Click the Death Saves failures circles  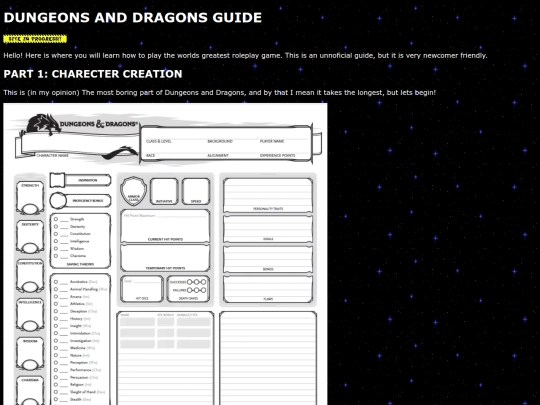(x=197, y=290)
